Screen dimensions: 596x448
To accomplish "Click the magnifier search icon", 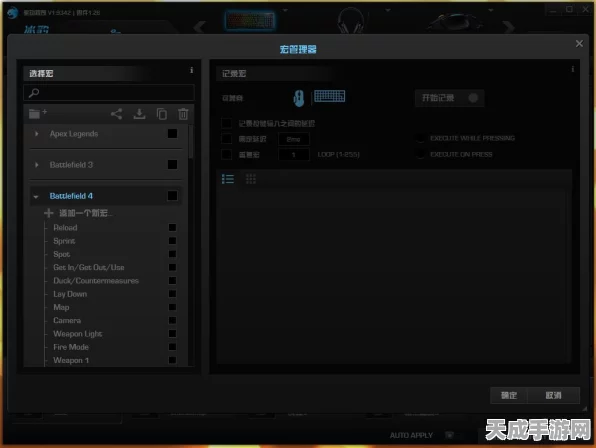I will point(34,93).
